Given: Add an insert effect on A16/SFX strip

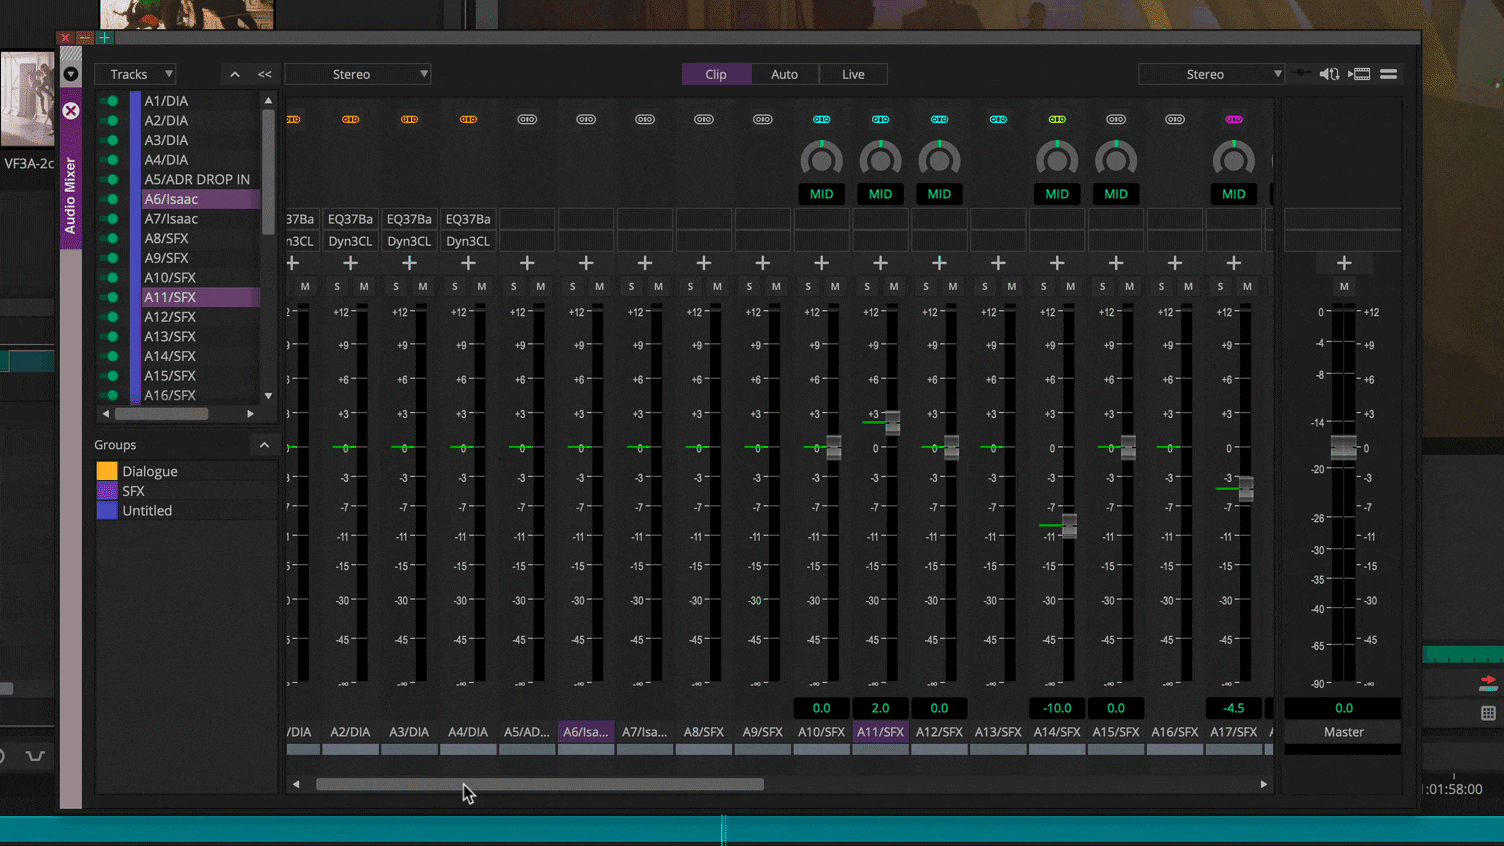Looking at the screenshot, I should [x=1175, y=263].
